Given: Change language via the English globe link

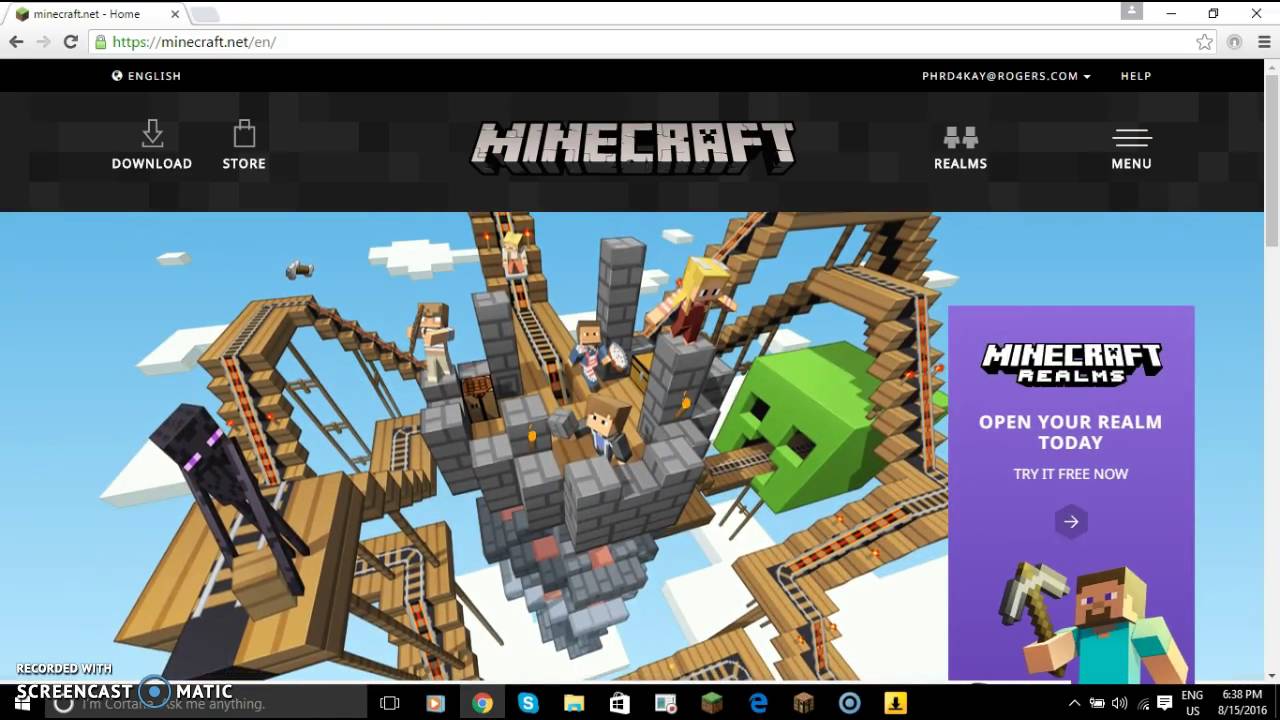Looking at the screenshot, I should click(x=146, y=76).
